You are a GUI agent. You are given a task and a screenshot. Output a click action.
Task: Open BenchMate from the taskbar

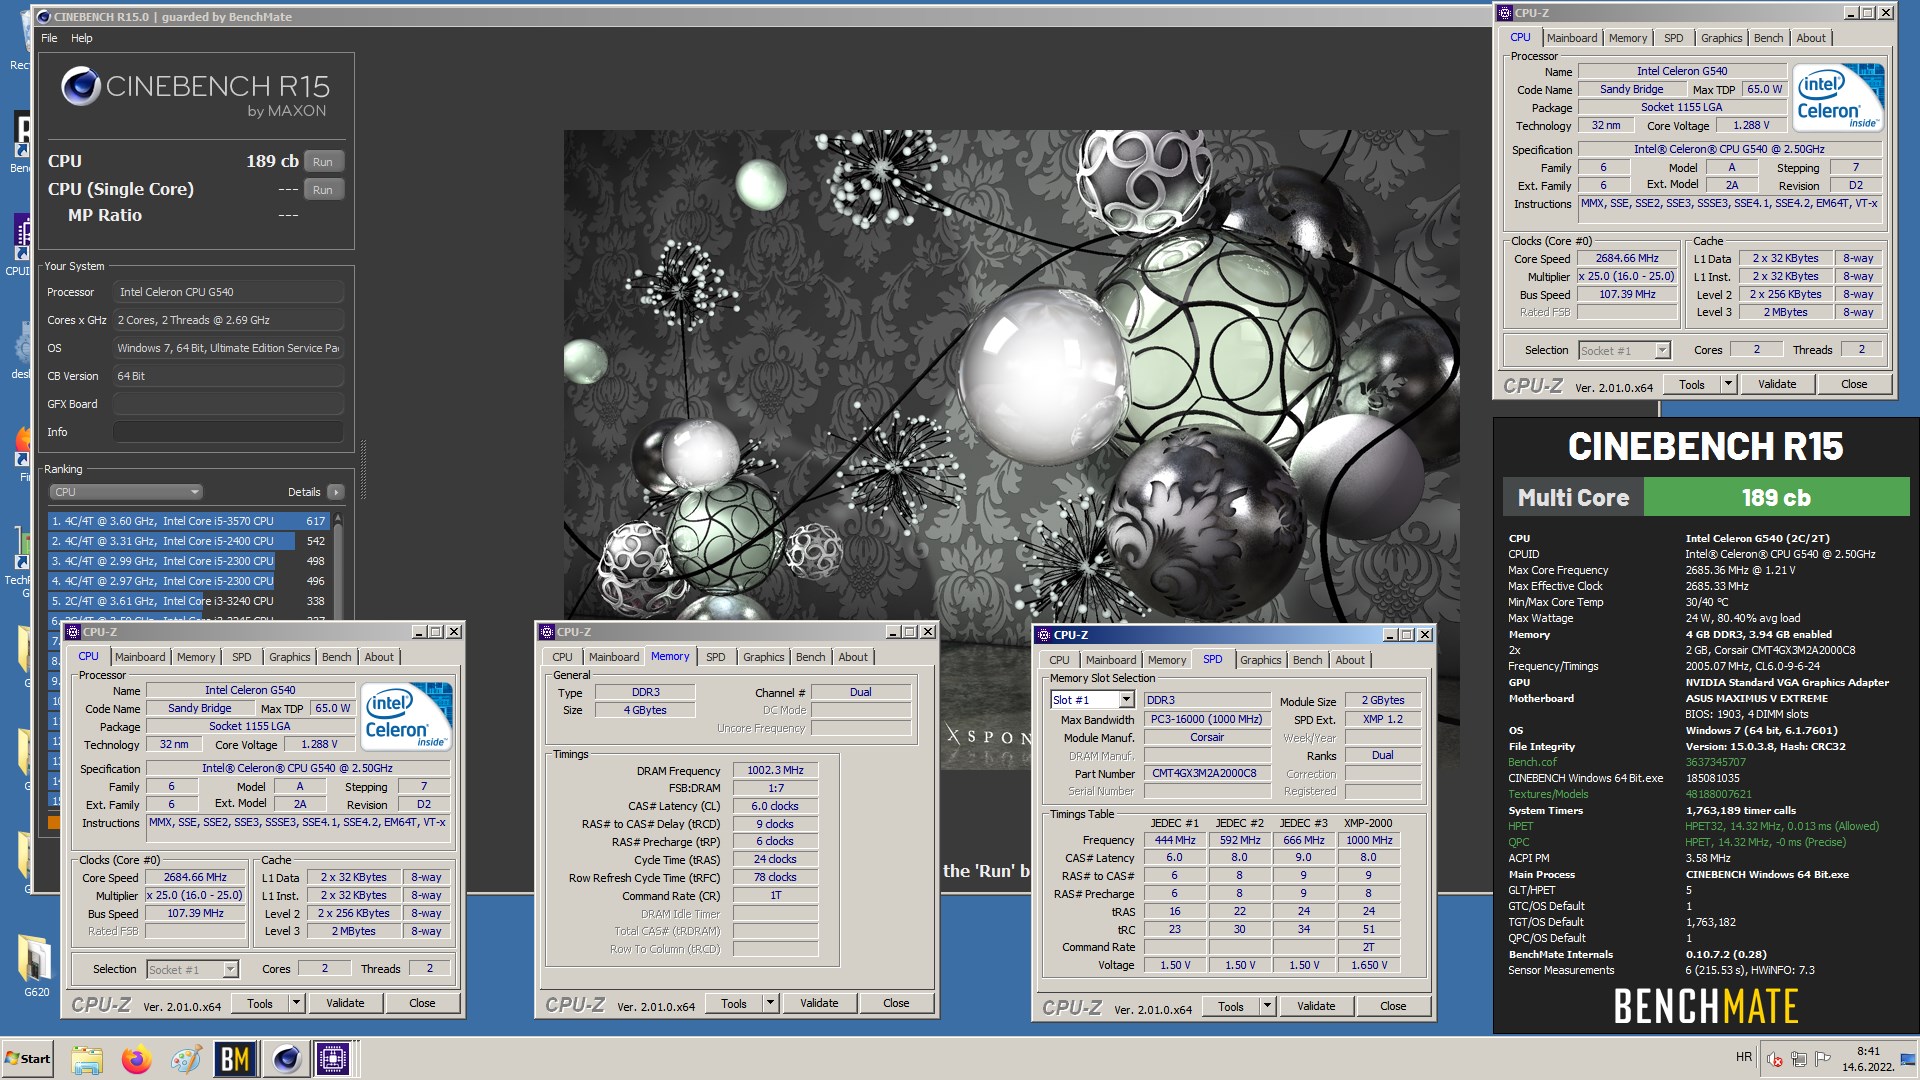pyautogui.click(x=235, y=1059)
